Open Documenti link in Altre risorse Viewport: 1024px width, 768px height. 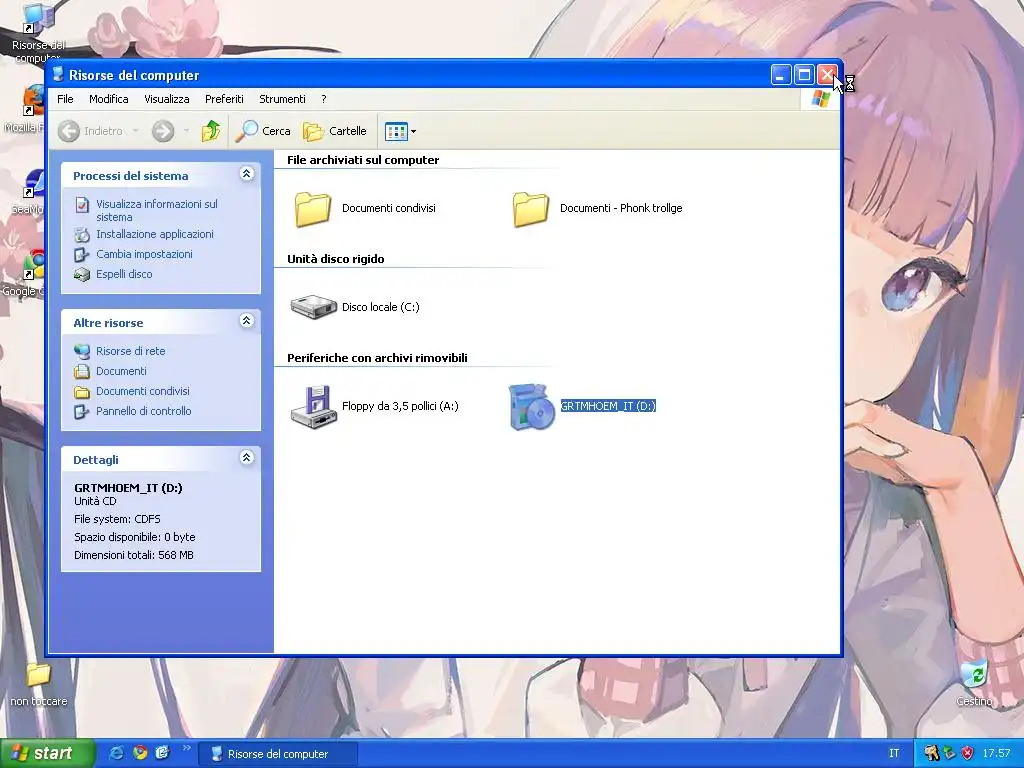121,371
